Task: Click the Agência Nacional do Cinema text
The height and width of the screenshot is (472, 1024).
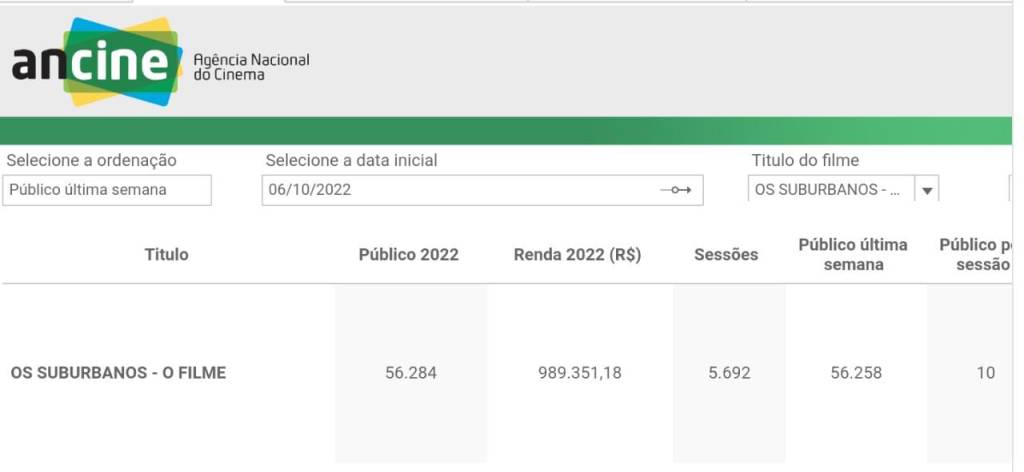Action: tap(251, 67)
